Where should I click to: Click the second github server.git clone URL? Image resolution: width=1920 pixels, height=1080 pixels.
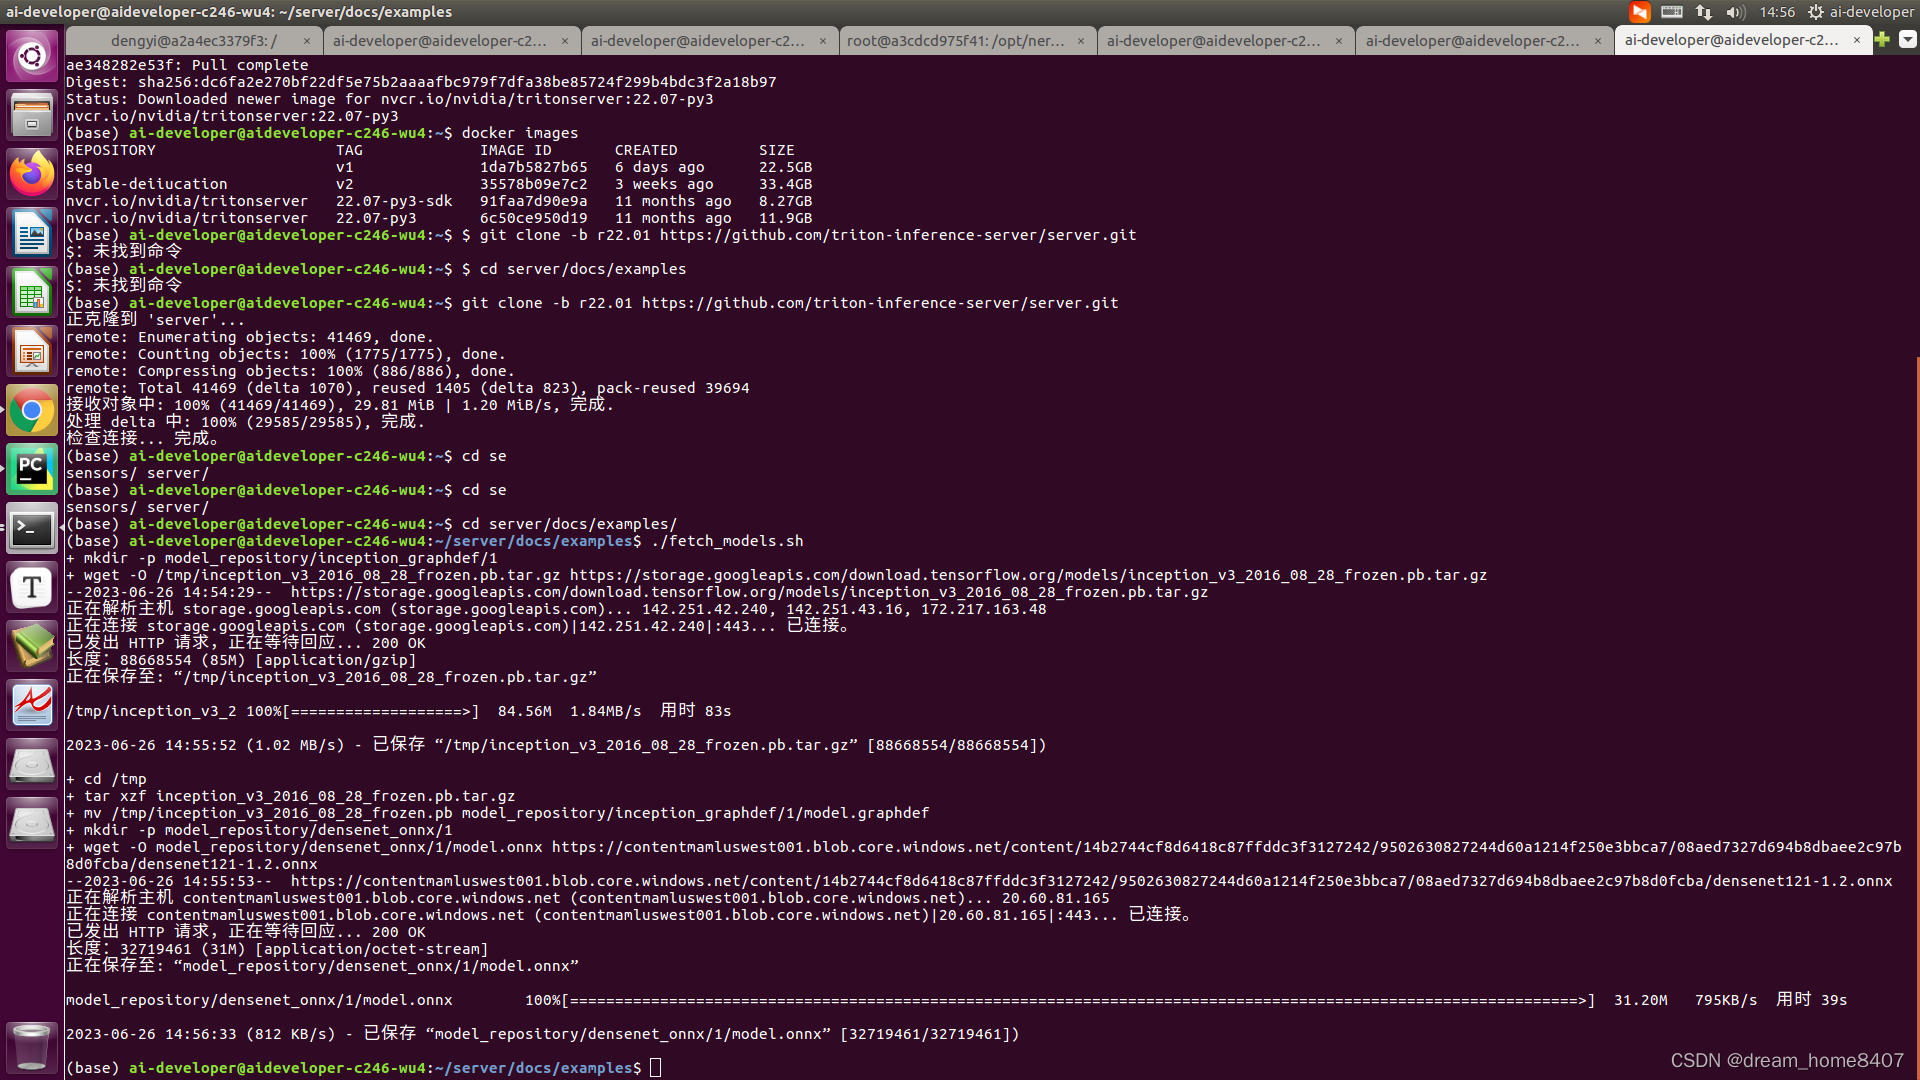(880, 303)
